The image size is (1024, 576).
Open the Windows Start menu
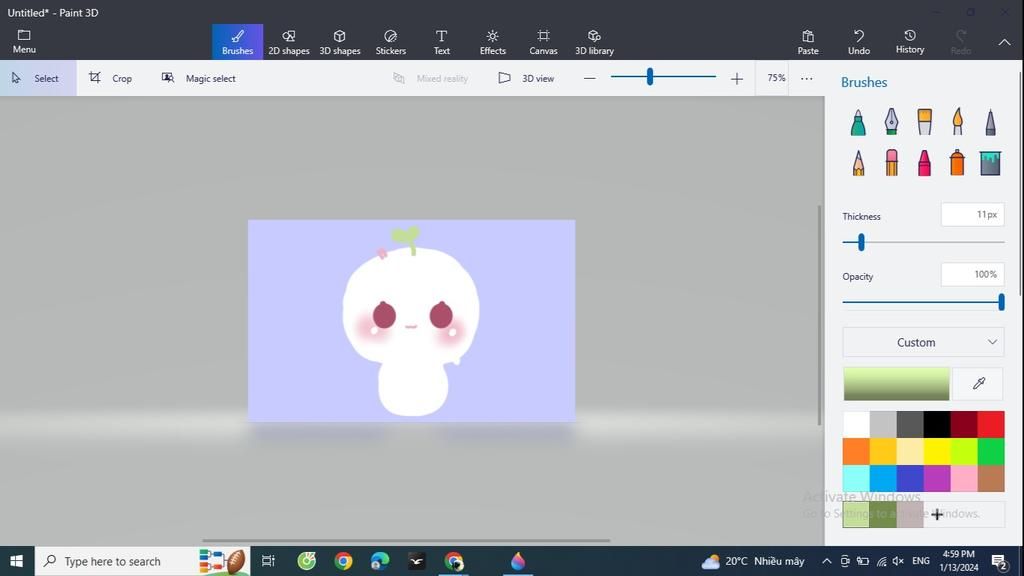(17, 561)
